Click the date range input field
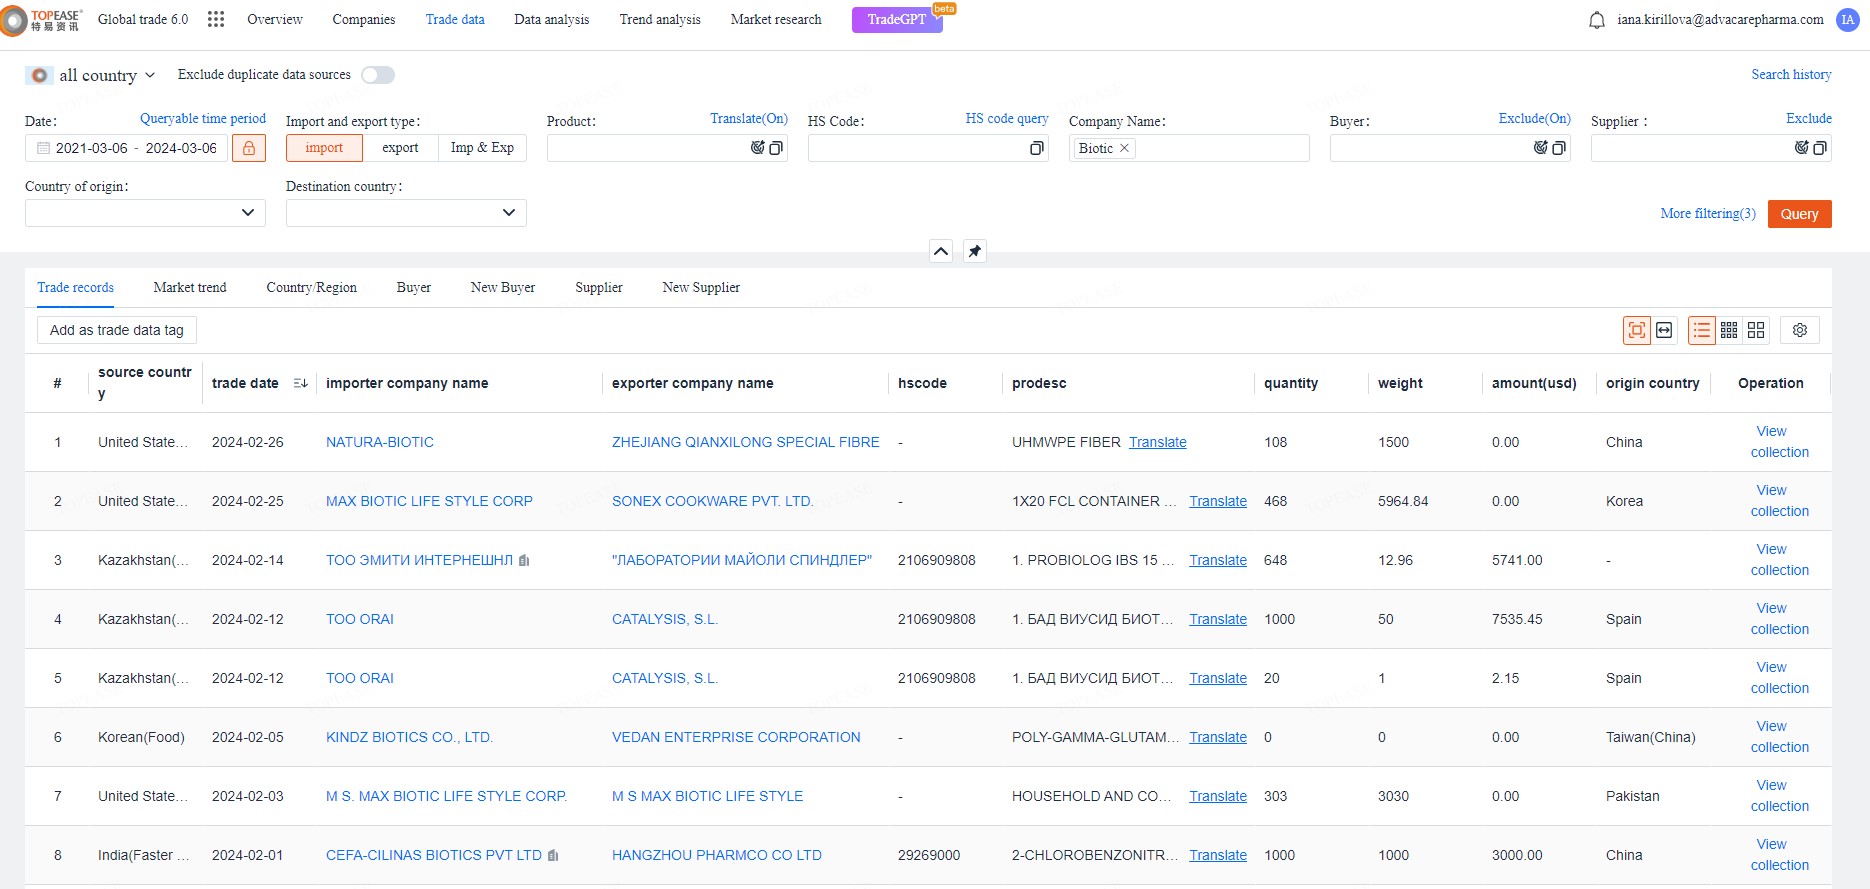 point(127,148)
